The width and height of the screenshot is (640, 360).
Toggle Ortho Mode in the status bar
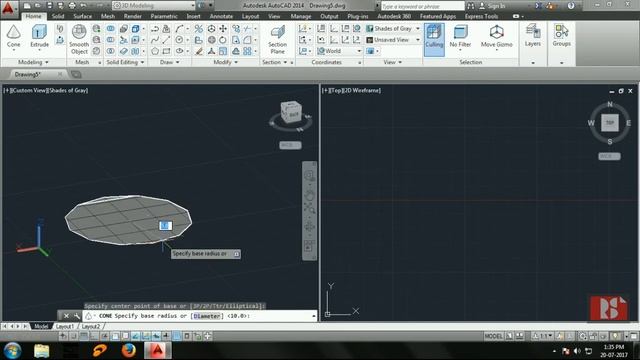tap(94, 336)
